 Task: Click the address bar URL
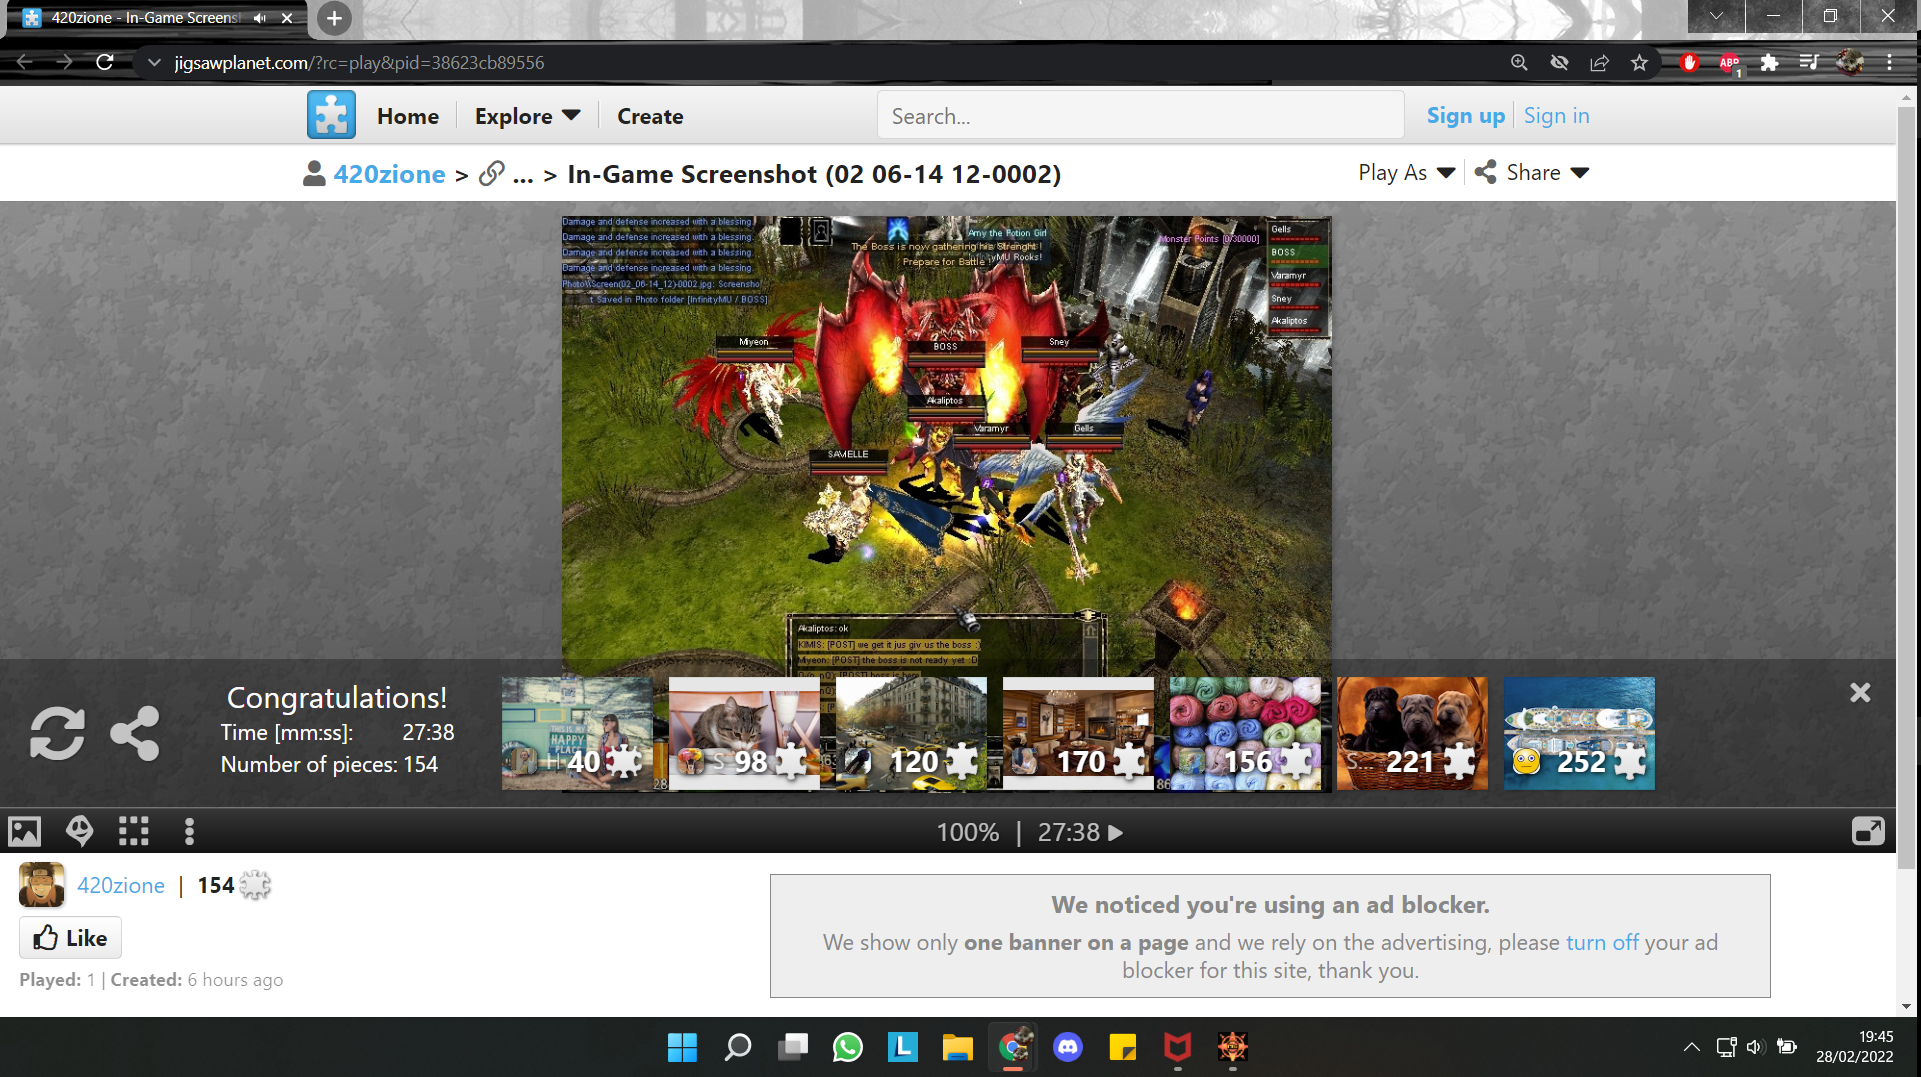(x=359, y=63)
